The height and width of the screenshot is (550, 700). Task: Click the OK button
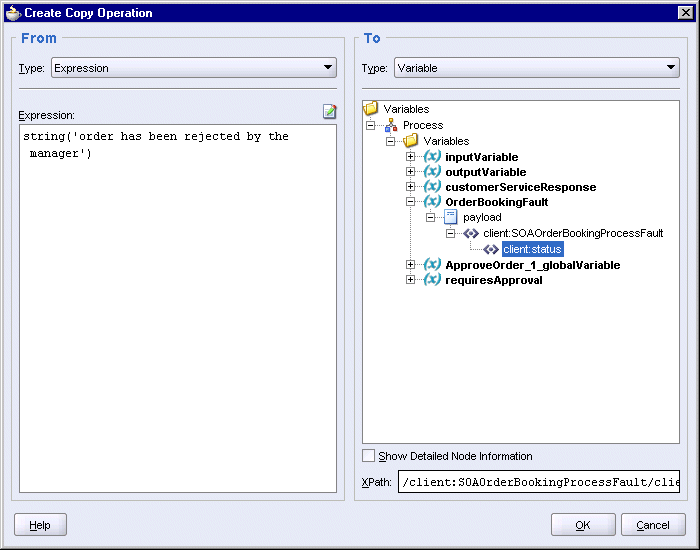[x=583, y=525]
